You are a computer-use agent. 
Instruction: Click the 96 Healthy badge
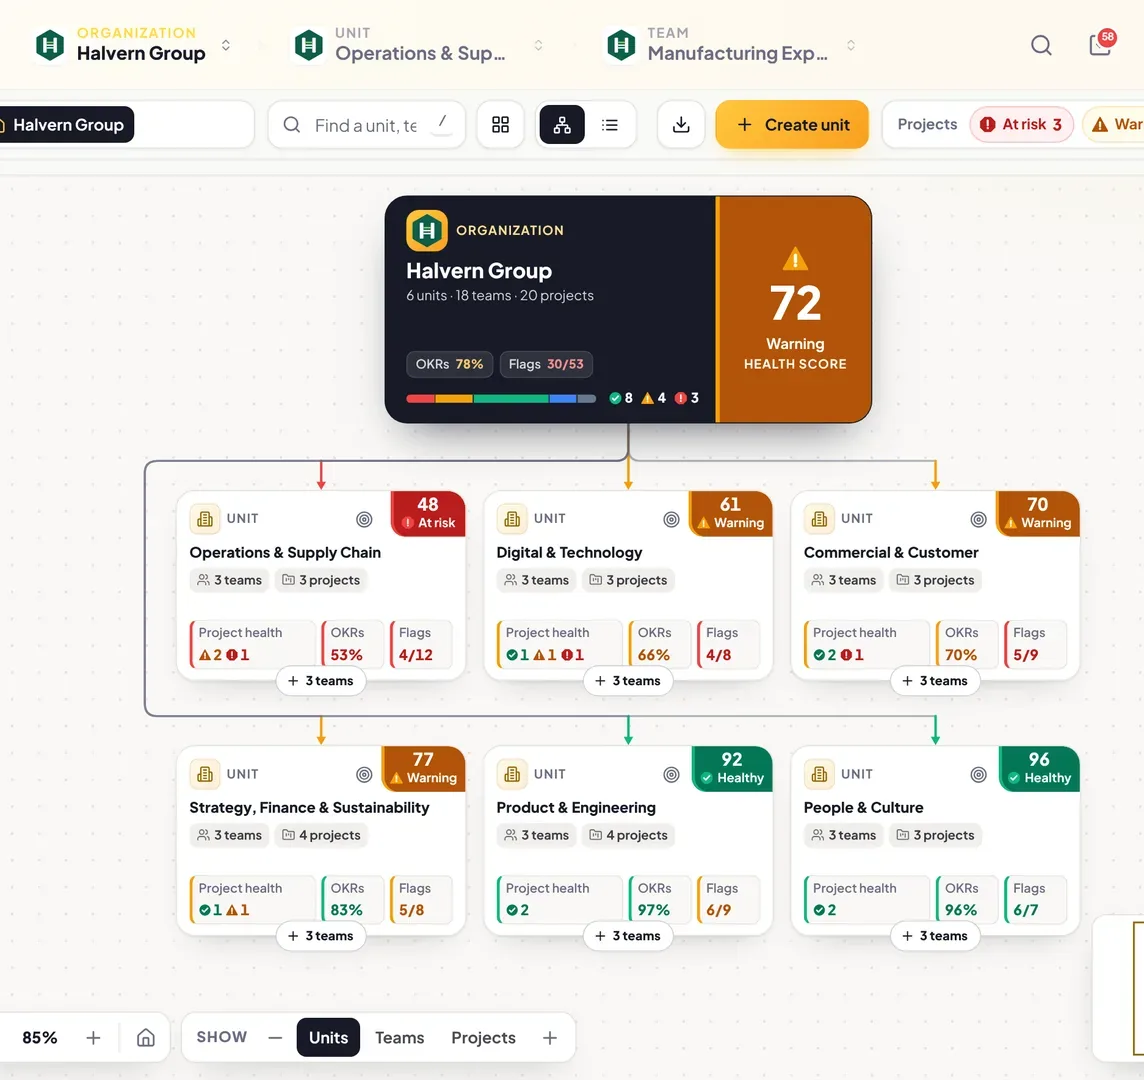pos(1039,769)
